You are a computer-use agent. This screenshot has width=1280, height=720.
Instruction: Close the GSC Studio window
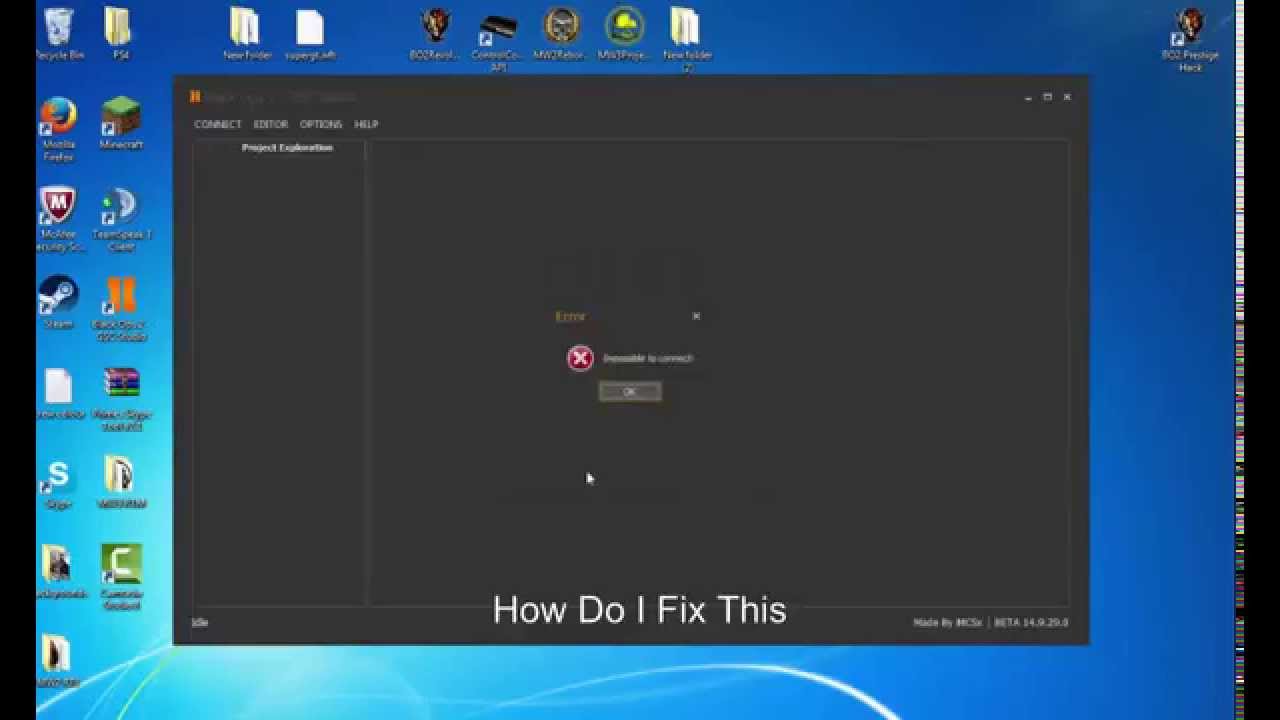pos(1066,97)
